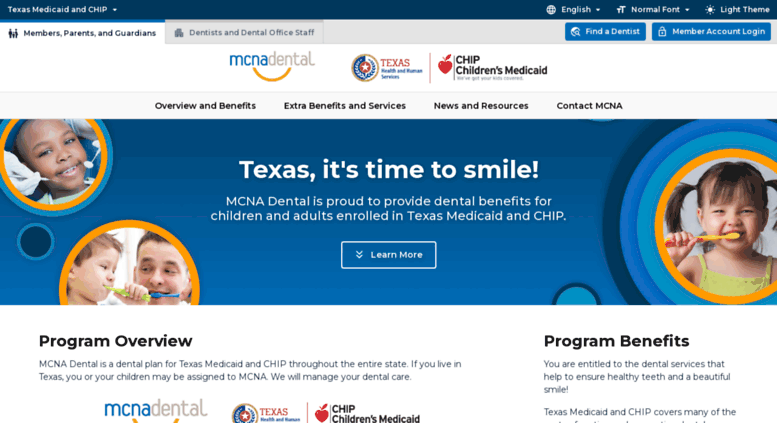Open the News and Resources menu
The image size is (777, 423).
(481, 106)
